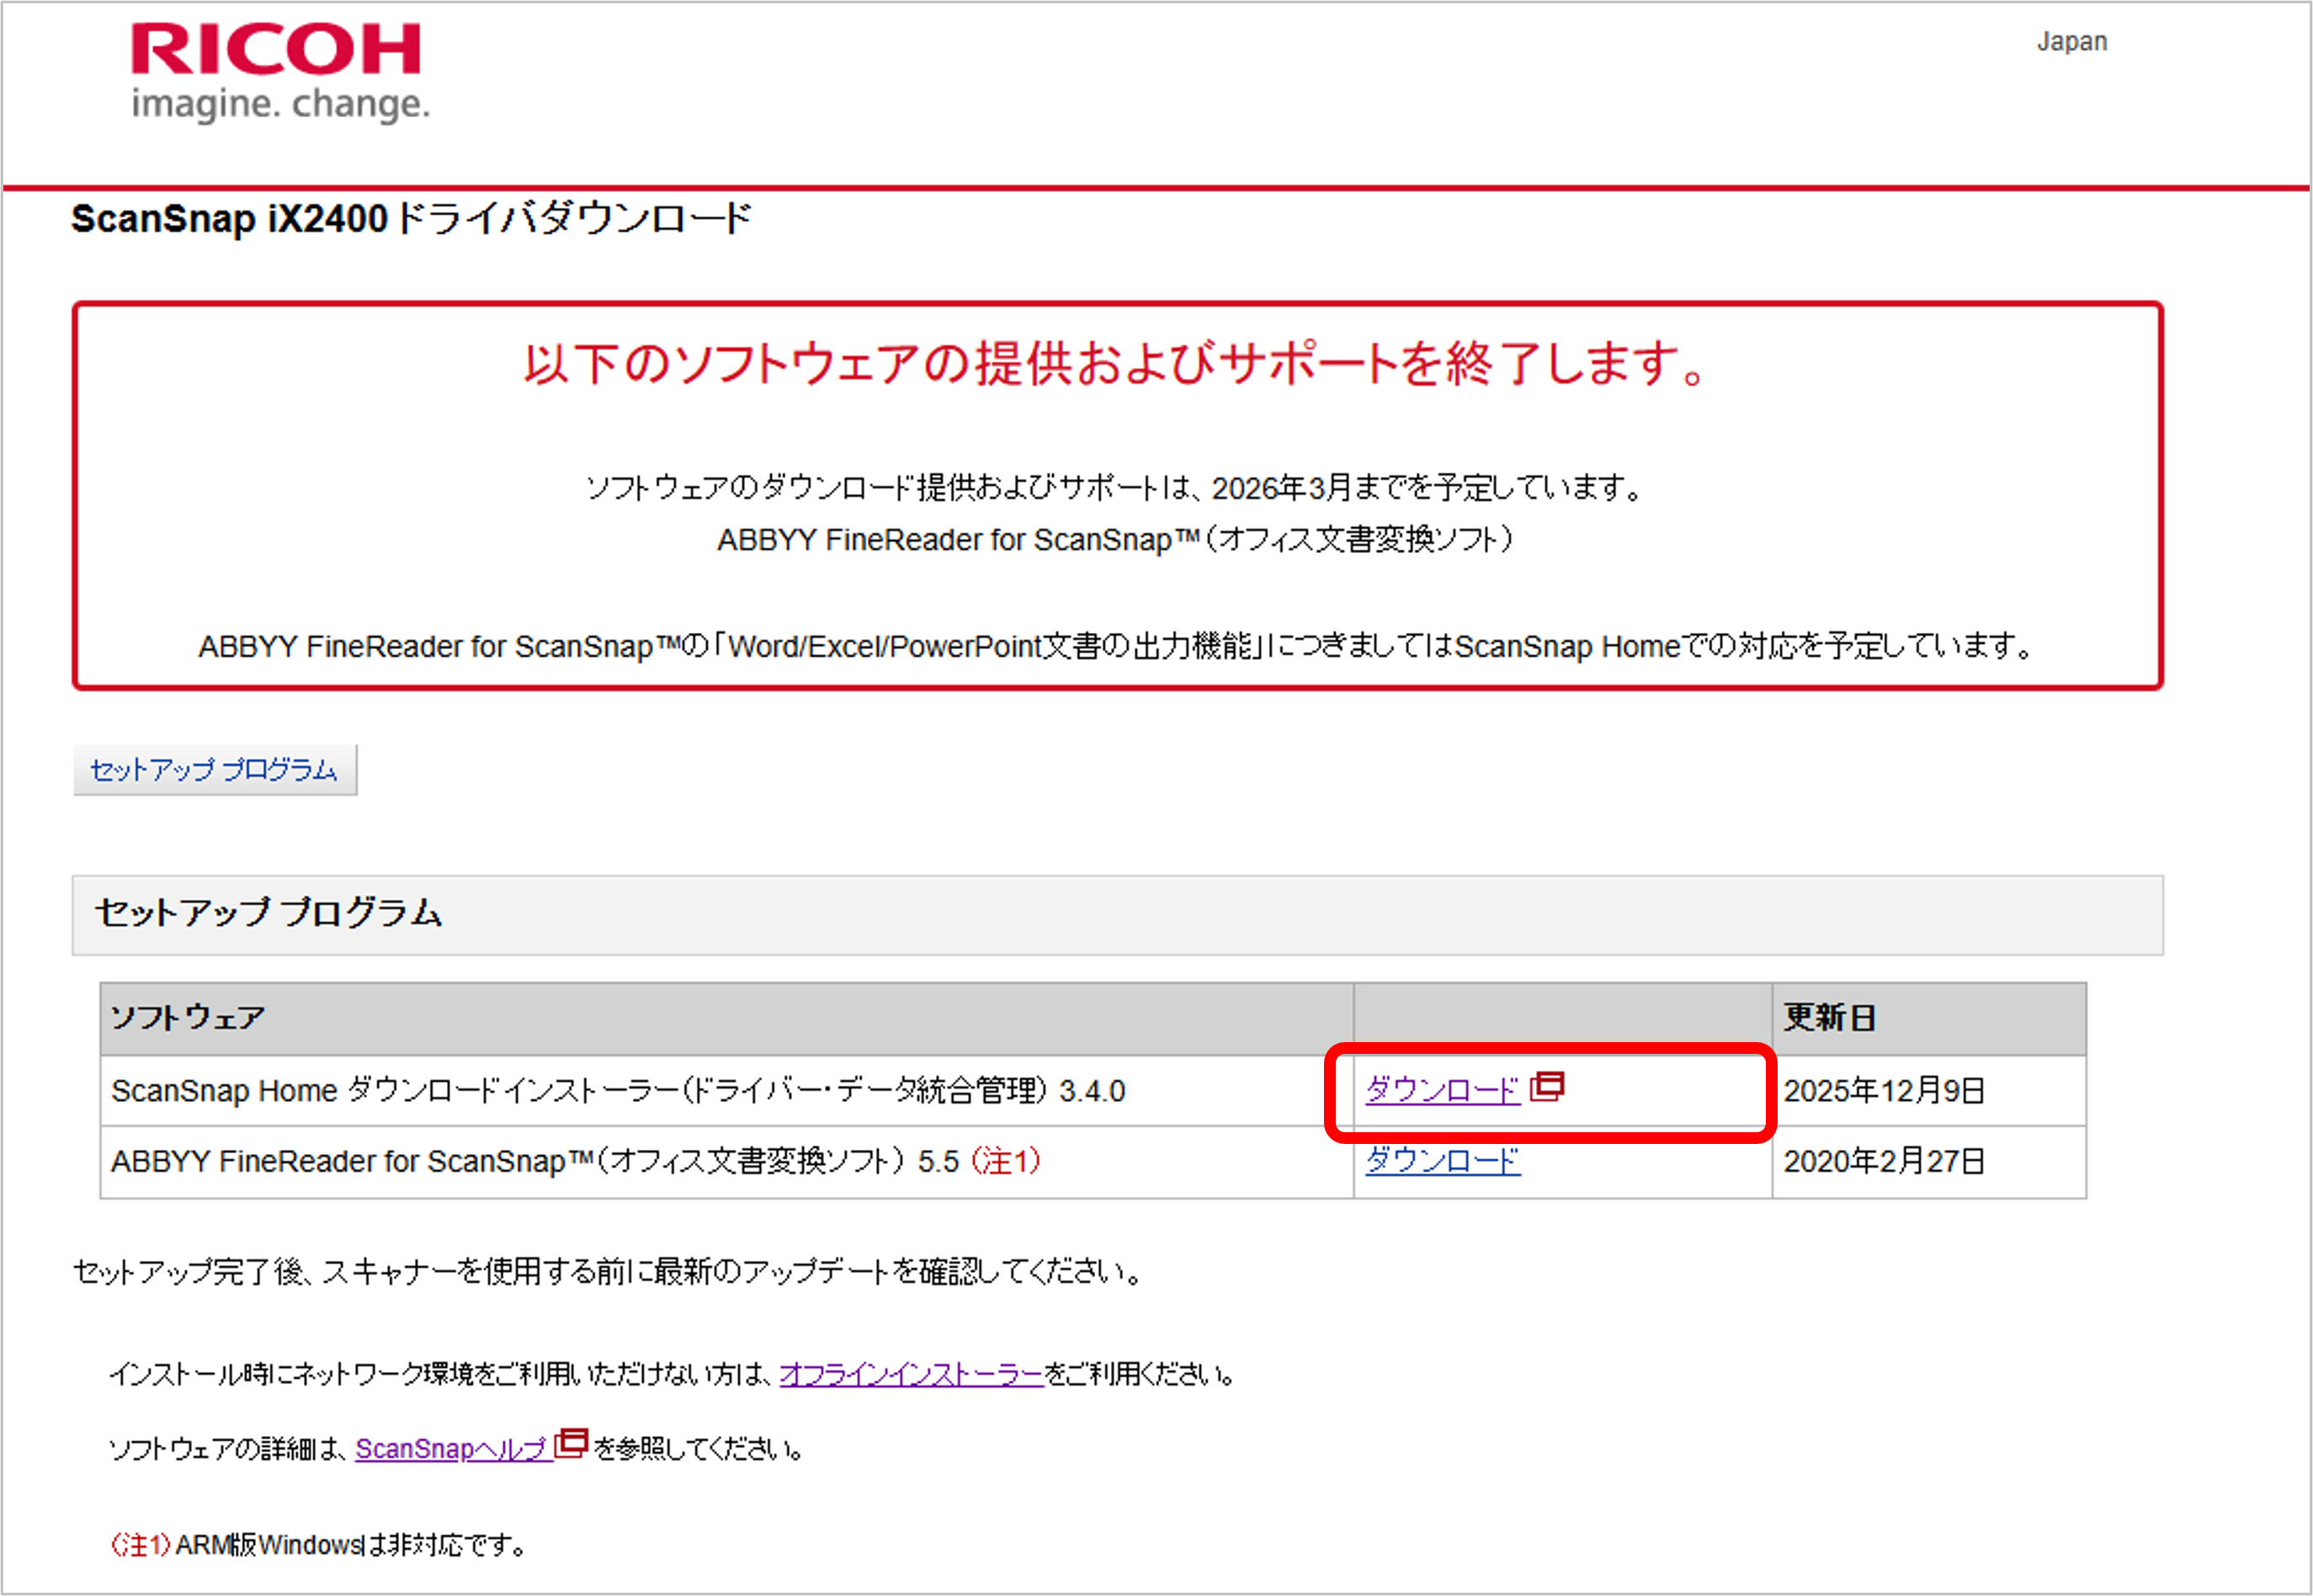2313x1596 pixels.
Task: Click the red support termination notice heading
Action: coord(1115,364)
